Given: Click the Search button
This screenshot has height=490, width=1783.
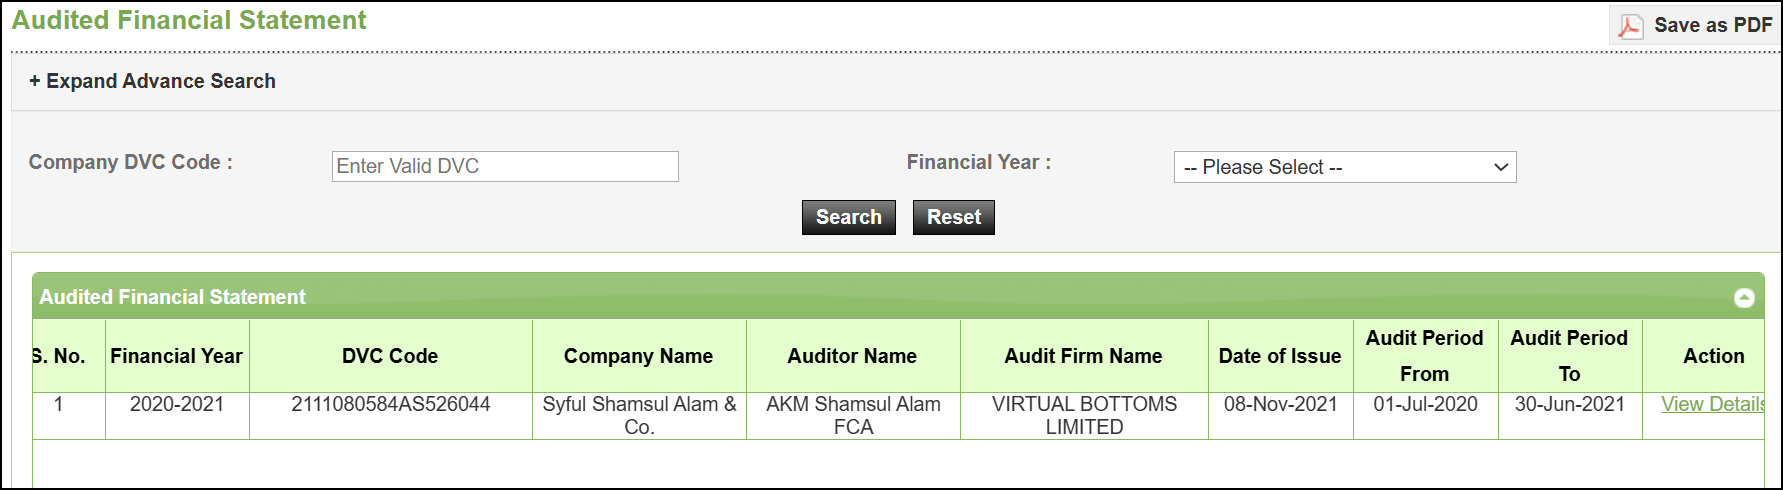Looking at the screenshot, I should (849, 217).
